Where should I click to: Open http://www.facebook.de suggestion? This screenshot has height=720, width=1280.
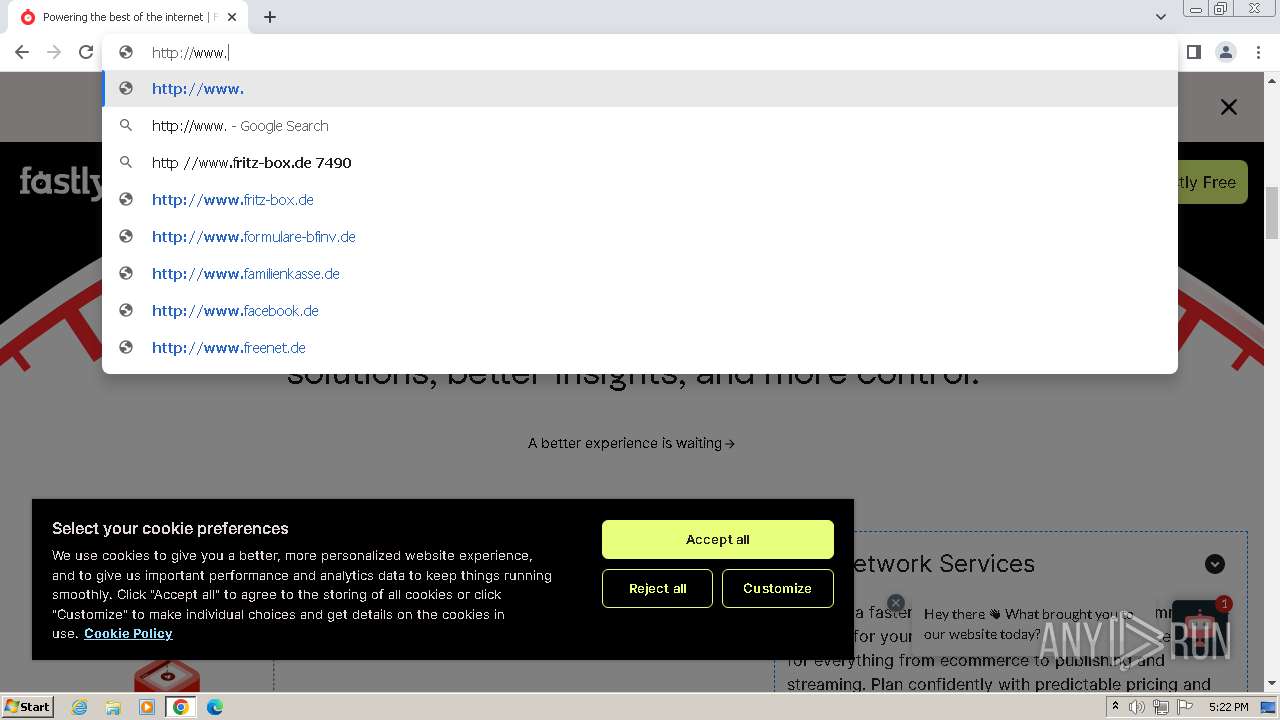tap(640, 311)
